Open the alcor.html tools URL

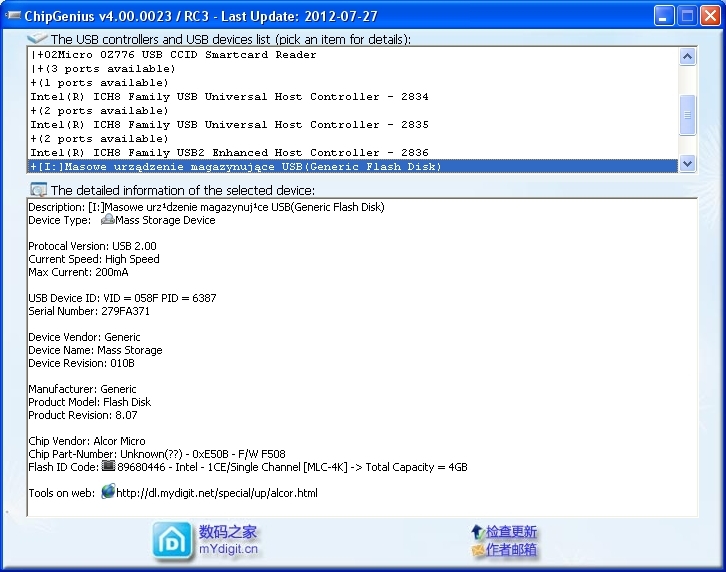click(x=217, y=493)
